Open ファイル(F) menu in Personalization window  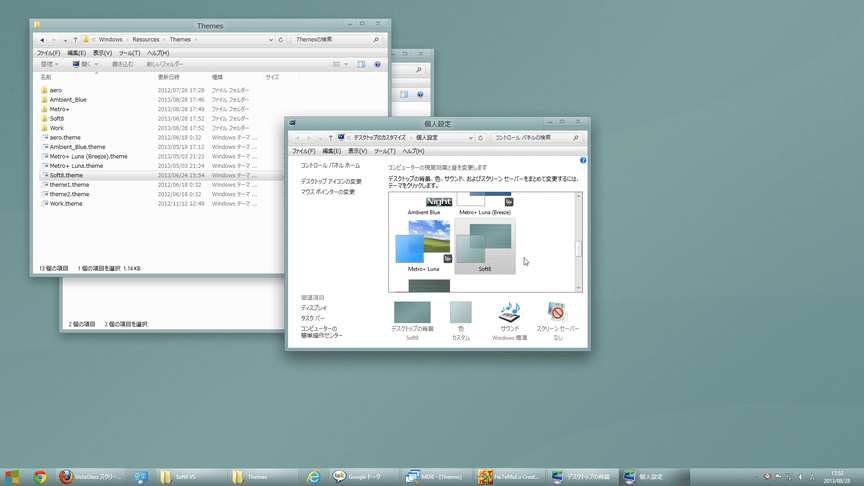click(x=304, y=151)
